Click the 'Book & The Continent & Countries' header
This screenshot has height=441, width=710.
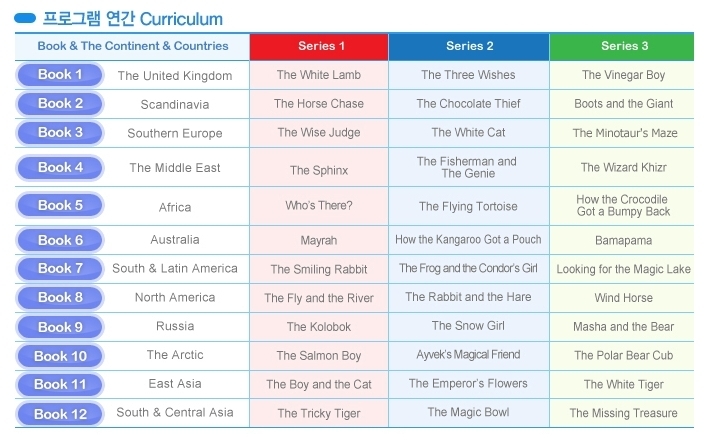tap(133, 46)
